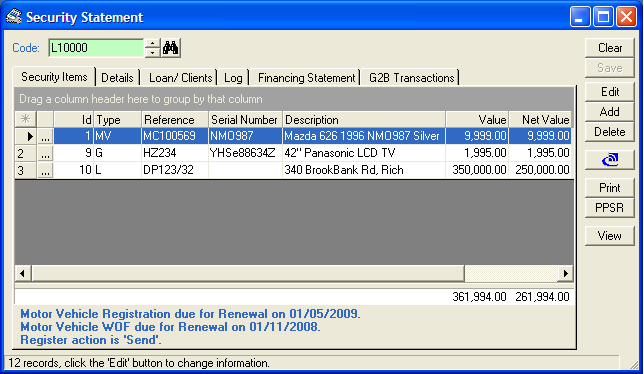The width and height of the screenshot is (644, 374).
Task: Select row header number 3
Action: (25, 170)
